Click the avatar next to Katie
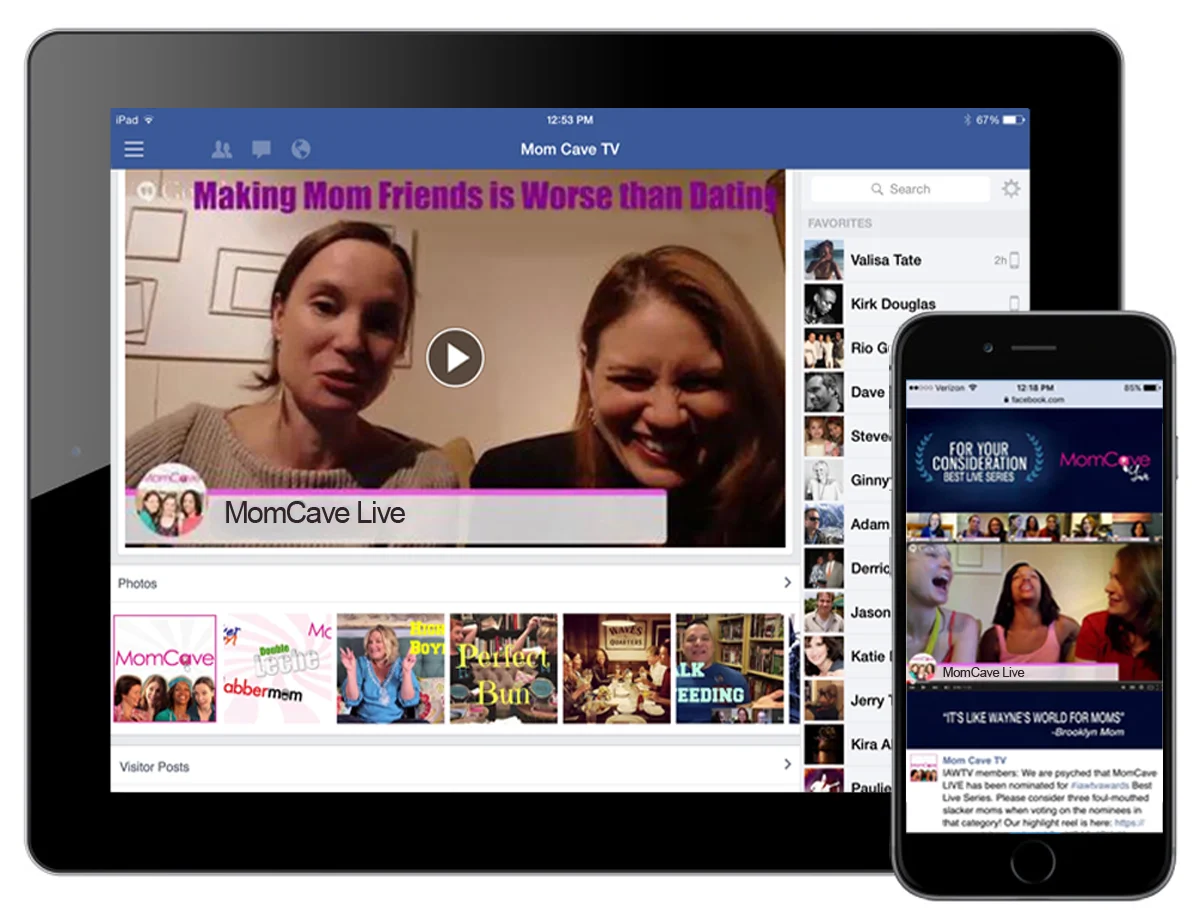 pos(824,656)
